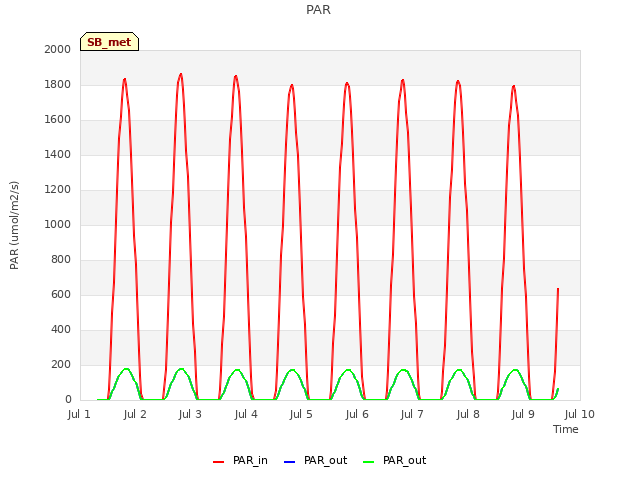Click the Jul 10 x-axis tick label
Image resolution: width=640 pixels, height=480 pixels.
tap(580, 414)
